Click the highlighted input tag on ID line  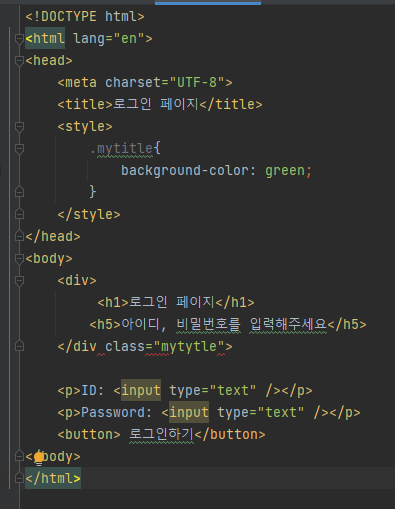pyautogui.click(x=141, y=390)
